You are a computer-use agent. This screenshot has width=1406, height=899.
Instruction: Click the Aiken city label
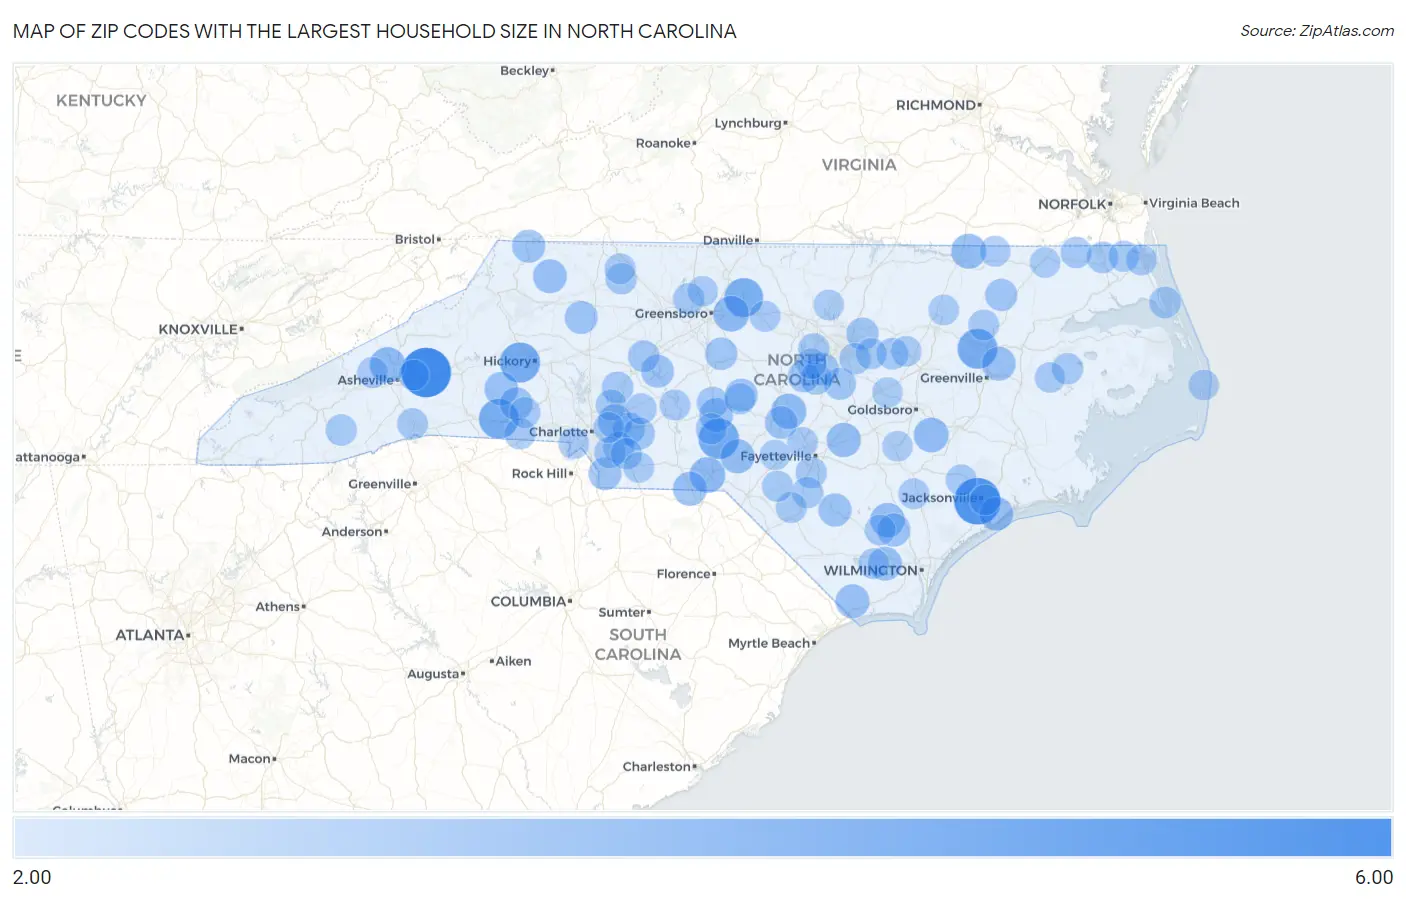point(513,661)
